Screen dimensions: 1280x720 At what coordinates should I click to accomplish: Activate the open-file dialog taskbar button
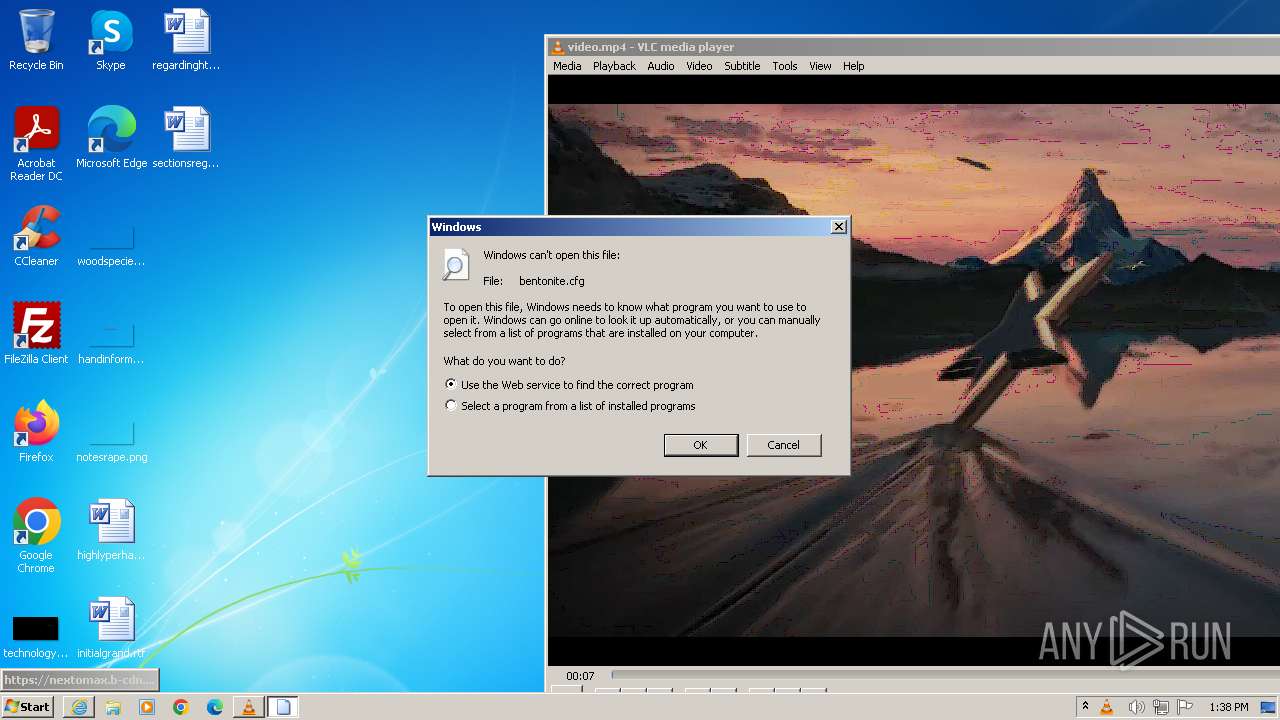pos(283,707)
